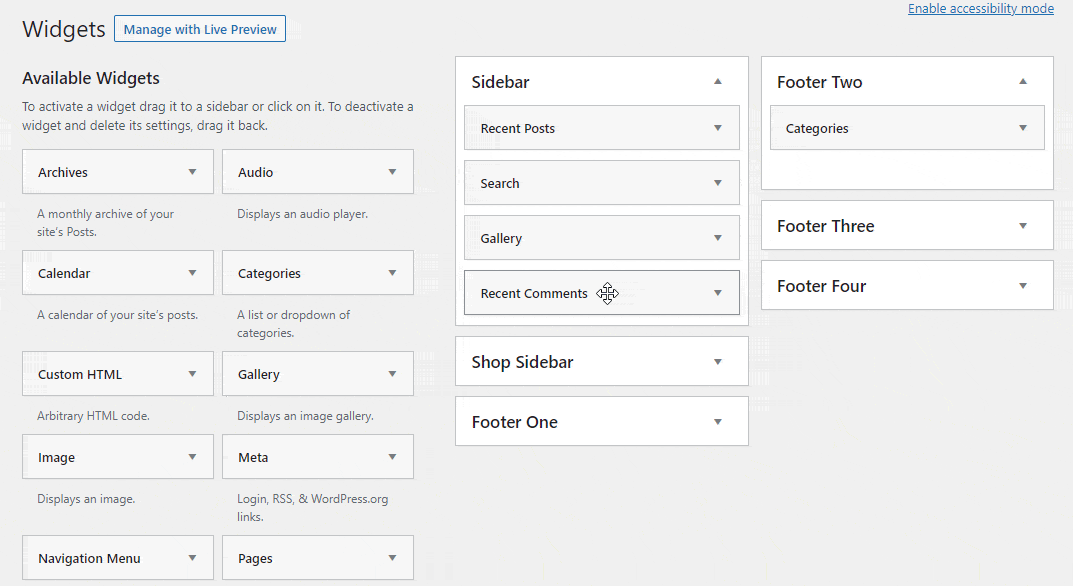Expand Gallery widget in Sidebar
The width and height of the screenshot is (1073, 586).
pyautogui.click(x=718, y=238)
